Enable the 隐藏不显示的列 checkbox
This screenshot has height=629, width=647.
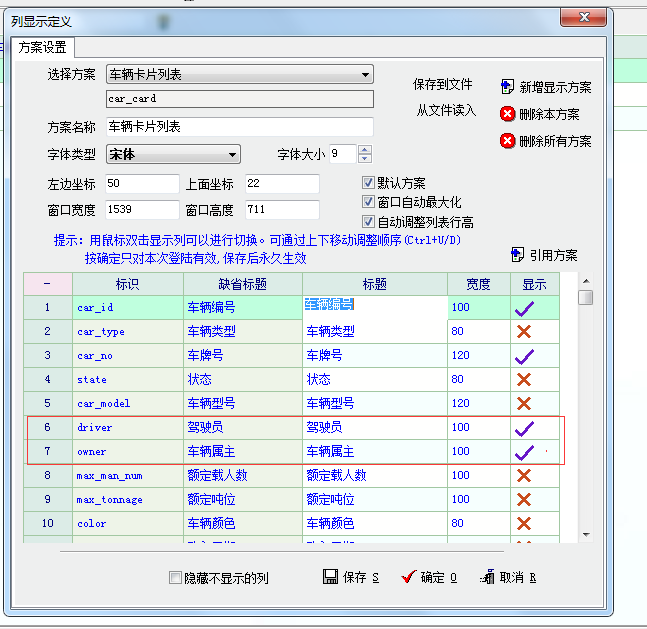click(176, 578)
